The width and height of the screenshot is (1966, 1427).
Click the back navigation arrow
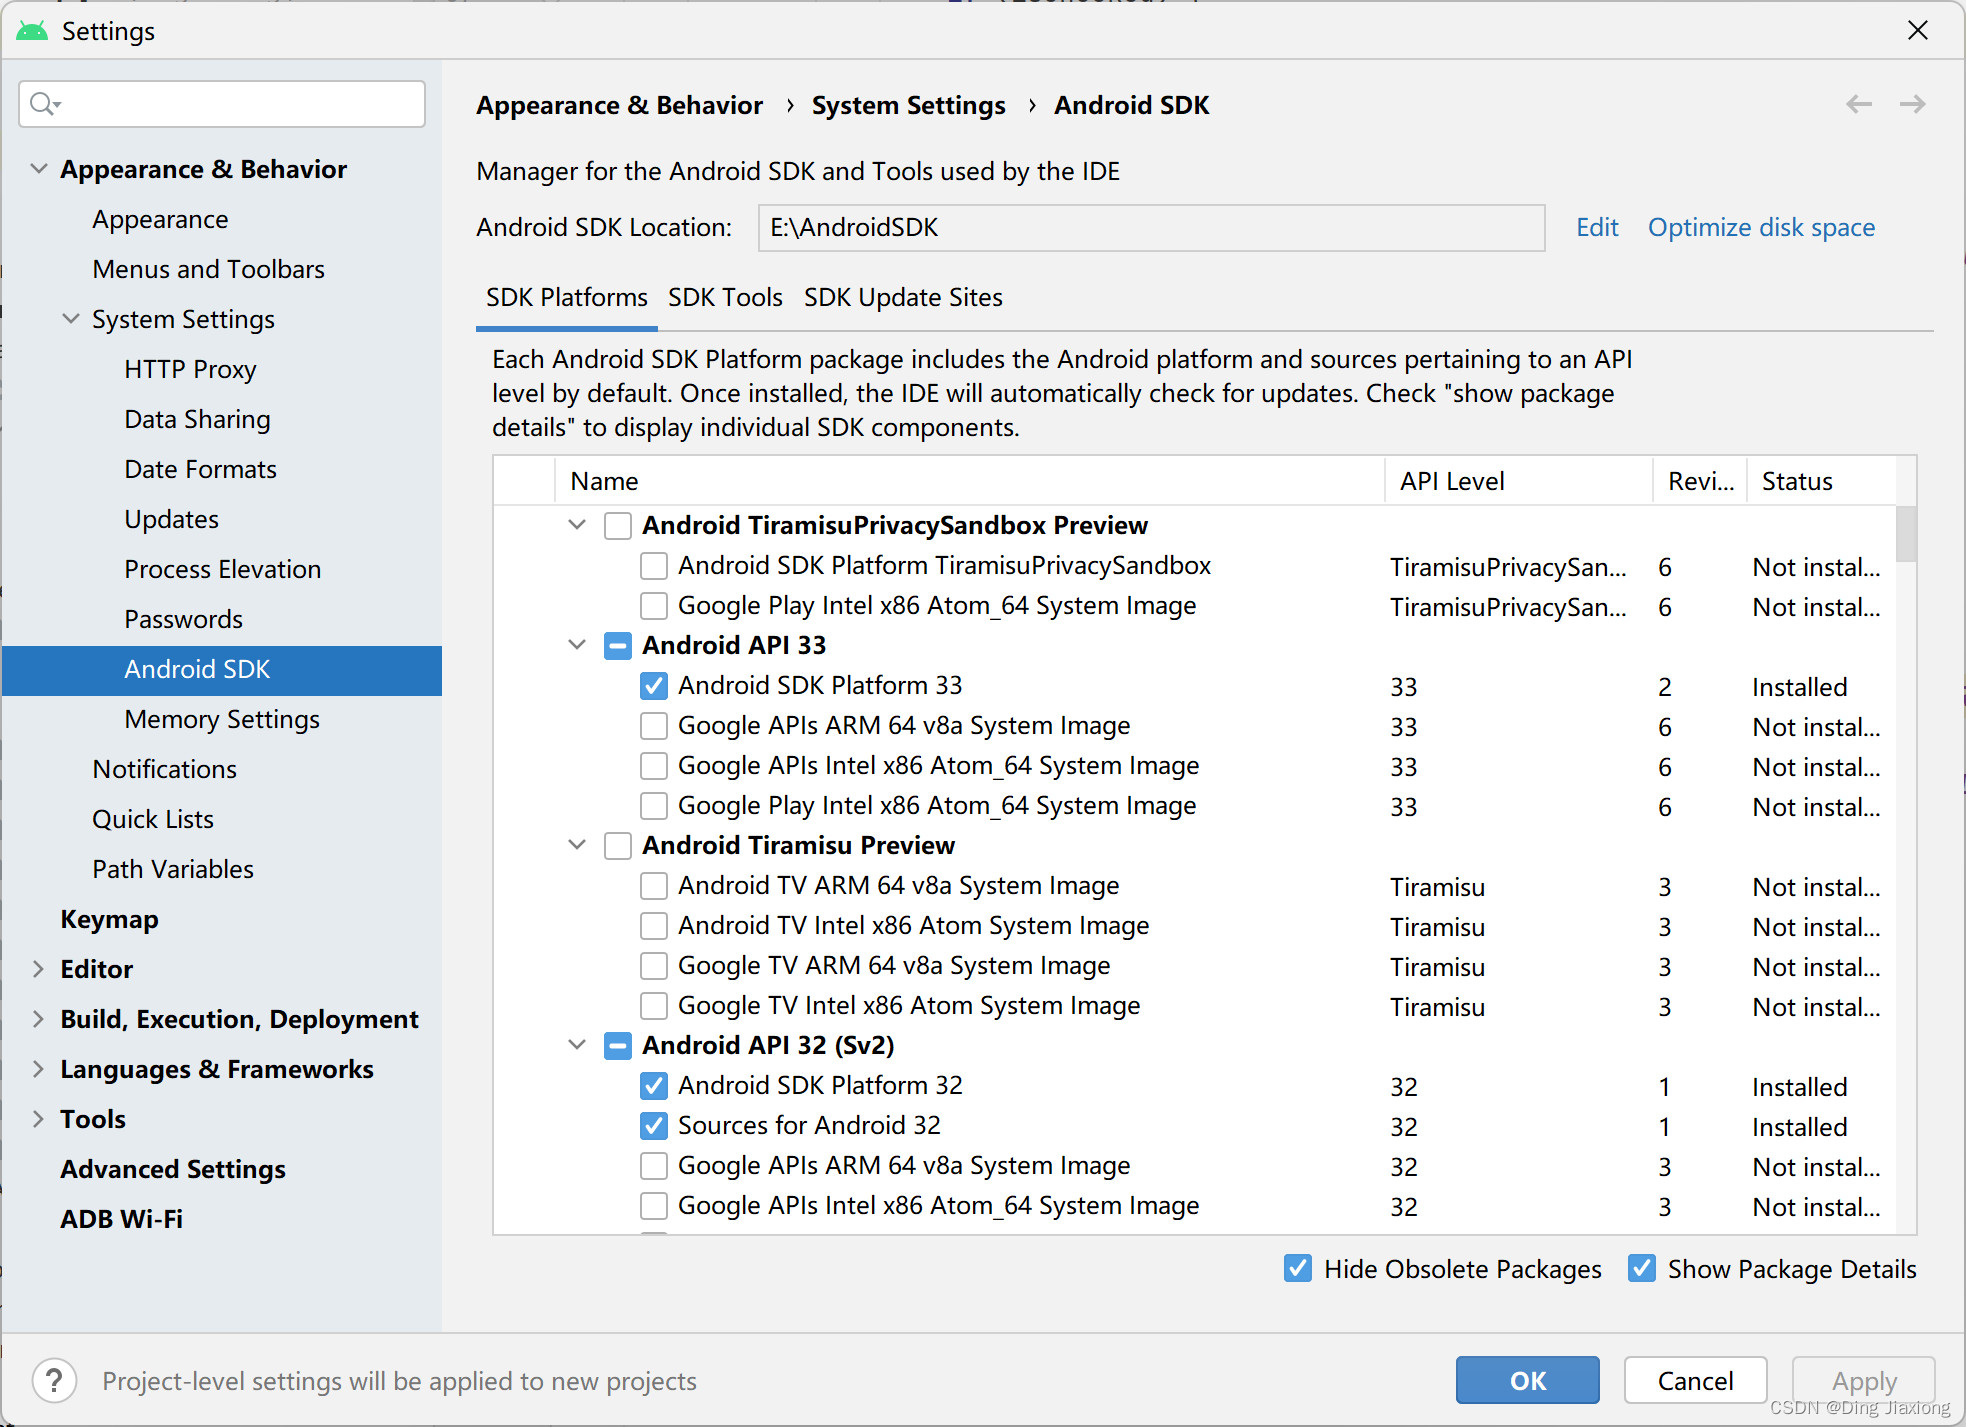[x=1858, y=104]
